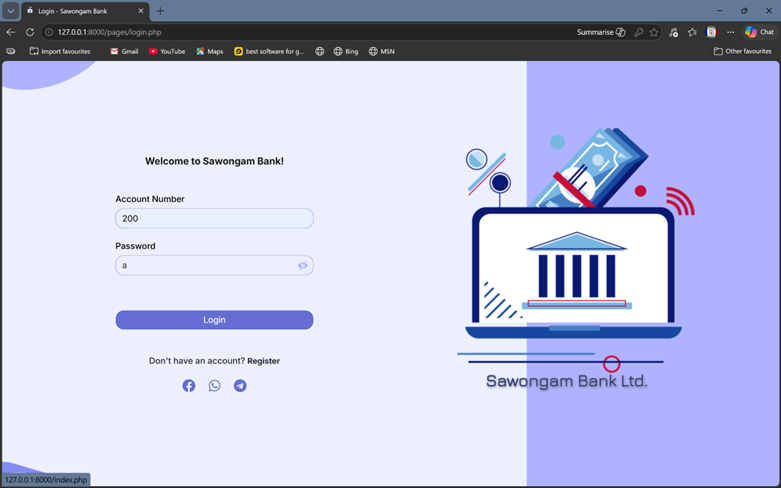
Task: Open tab search dropdown arrow
Action: coord(10,10)
